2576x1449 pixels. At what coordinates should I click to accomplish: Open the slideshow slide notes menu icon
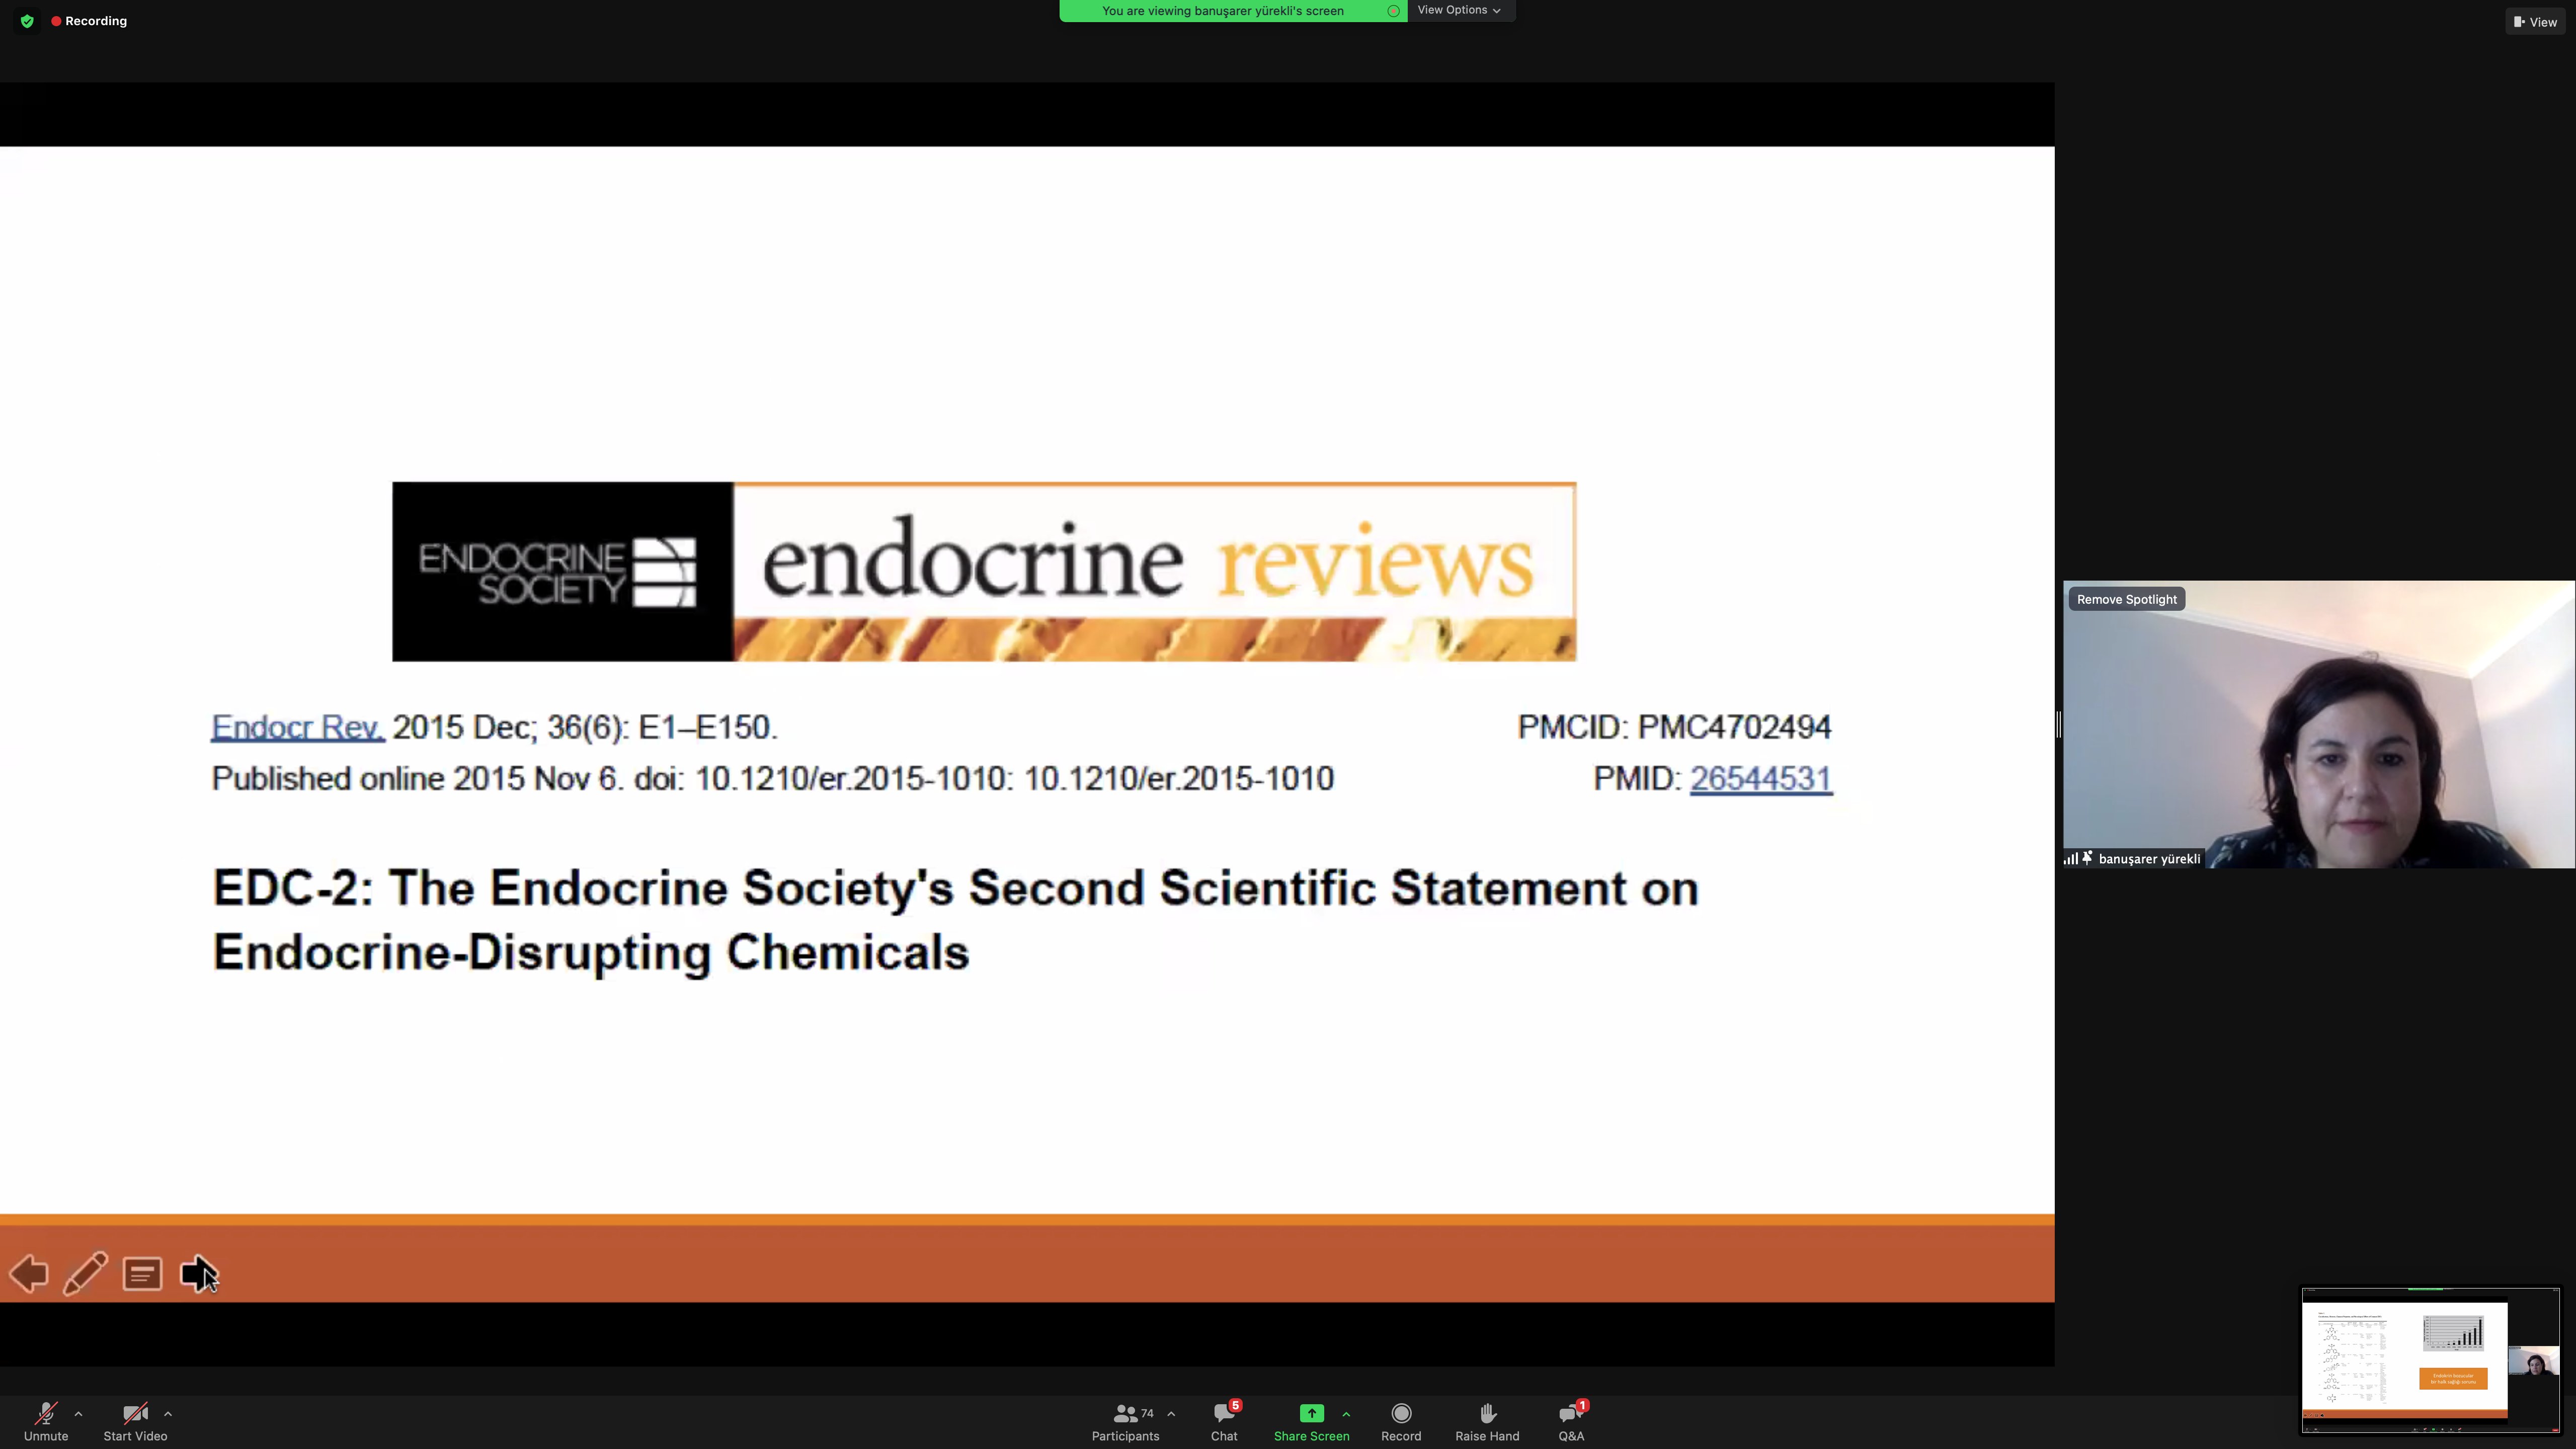pos(142,1274)
